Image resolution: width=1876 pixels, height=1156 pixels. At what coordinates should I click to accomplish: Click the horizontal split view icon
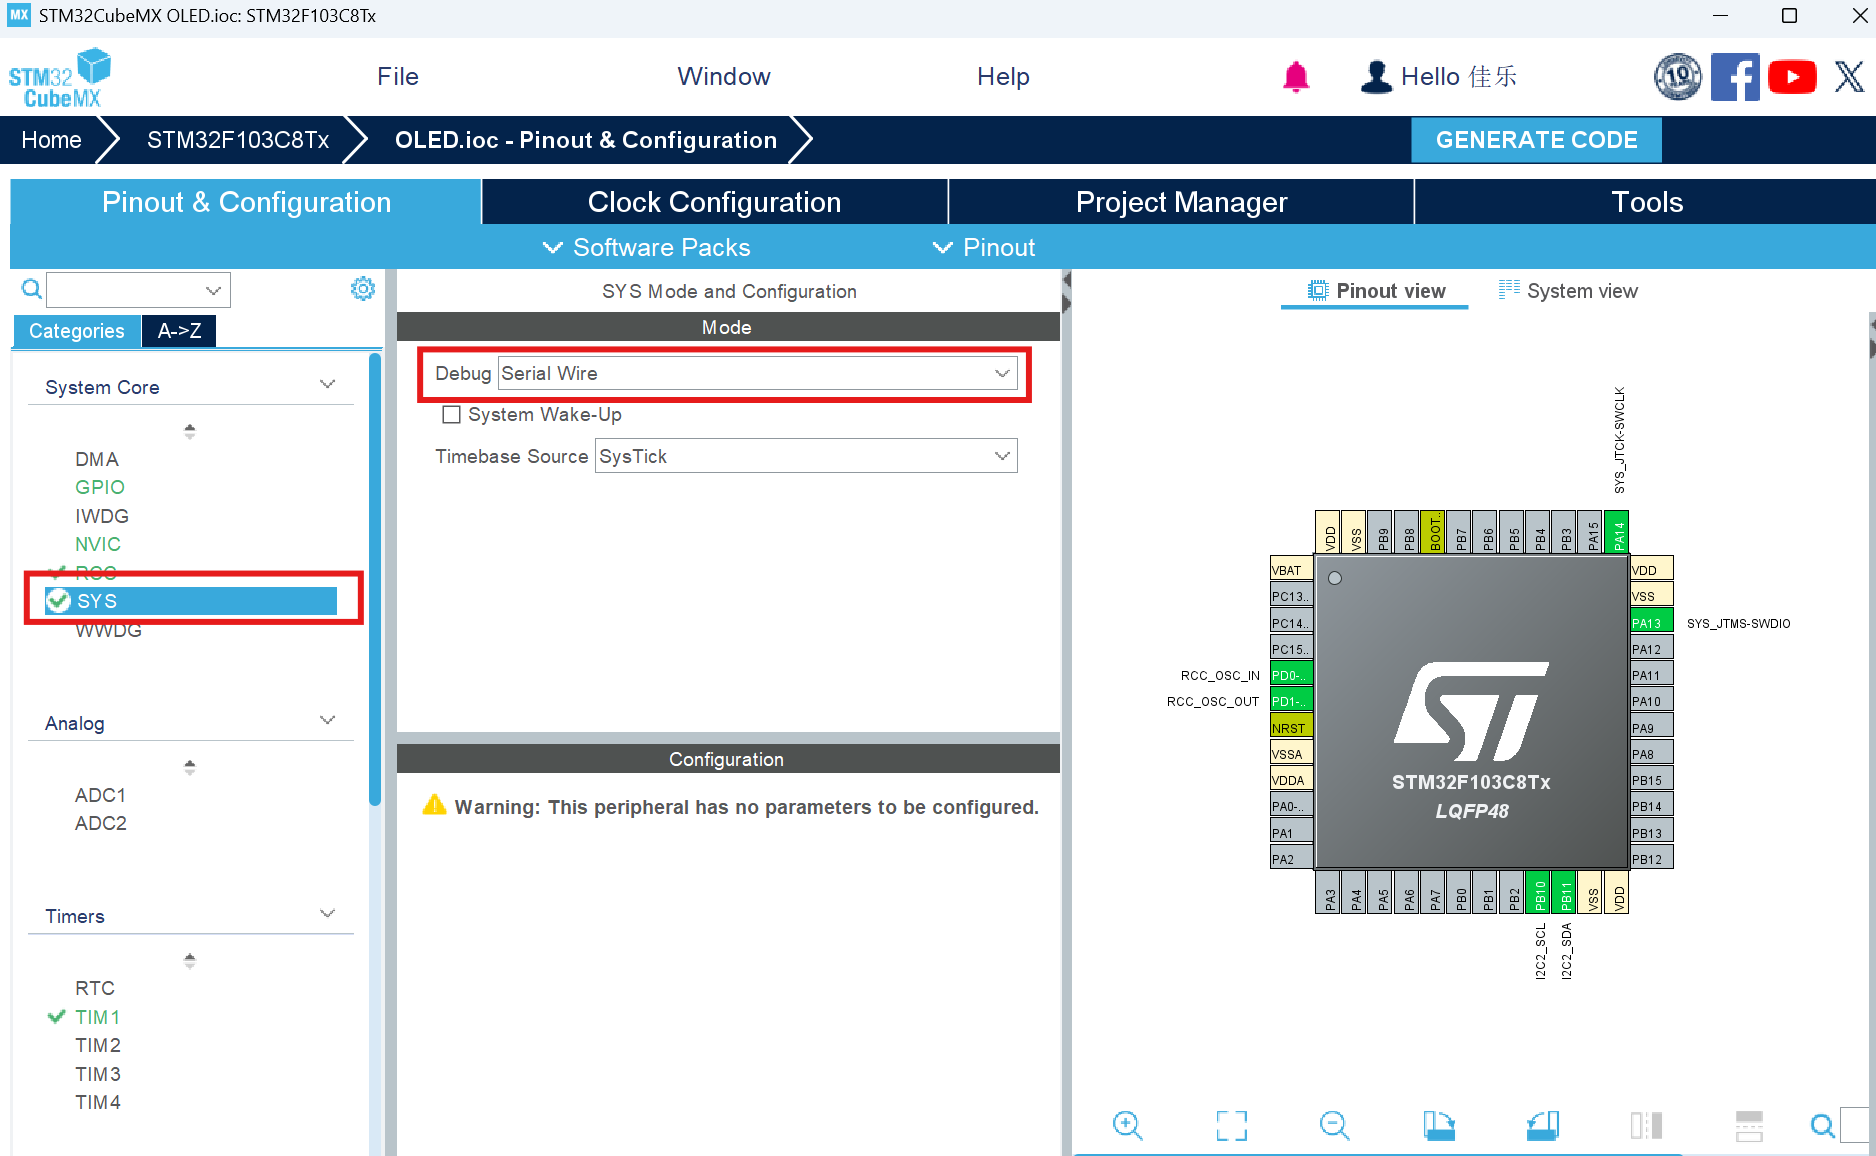(x=1749, y=1125)
